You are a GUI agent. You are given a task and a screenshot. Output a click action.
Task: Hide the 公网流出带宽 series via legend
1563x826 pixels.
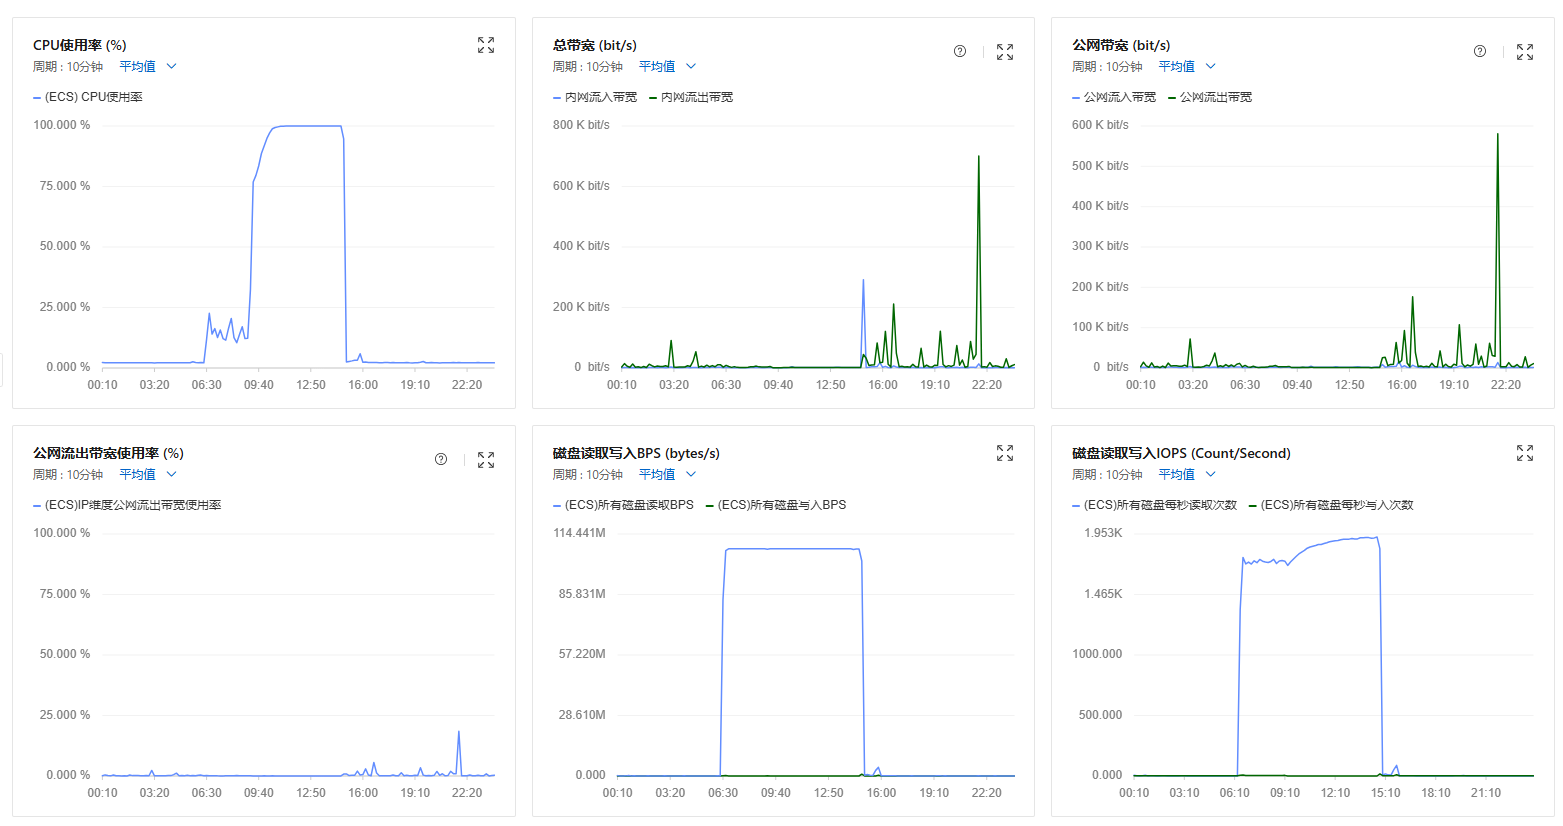(x=1215, y=97)
